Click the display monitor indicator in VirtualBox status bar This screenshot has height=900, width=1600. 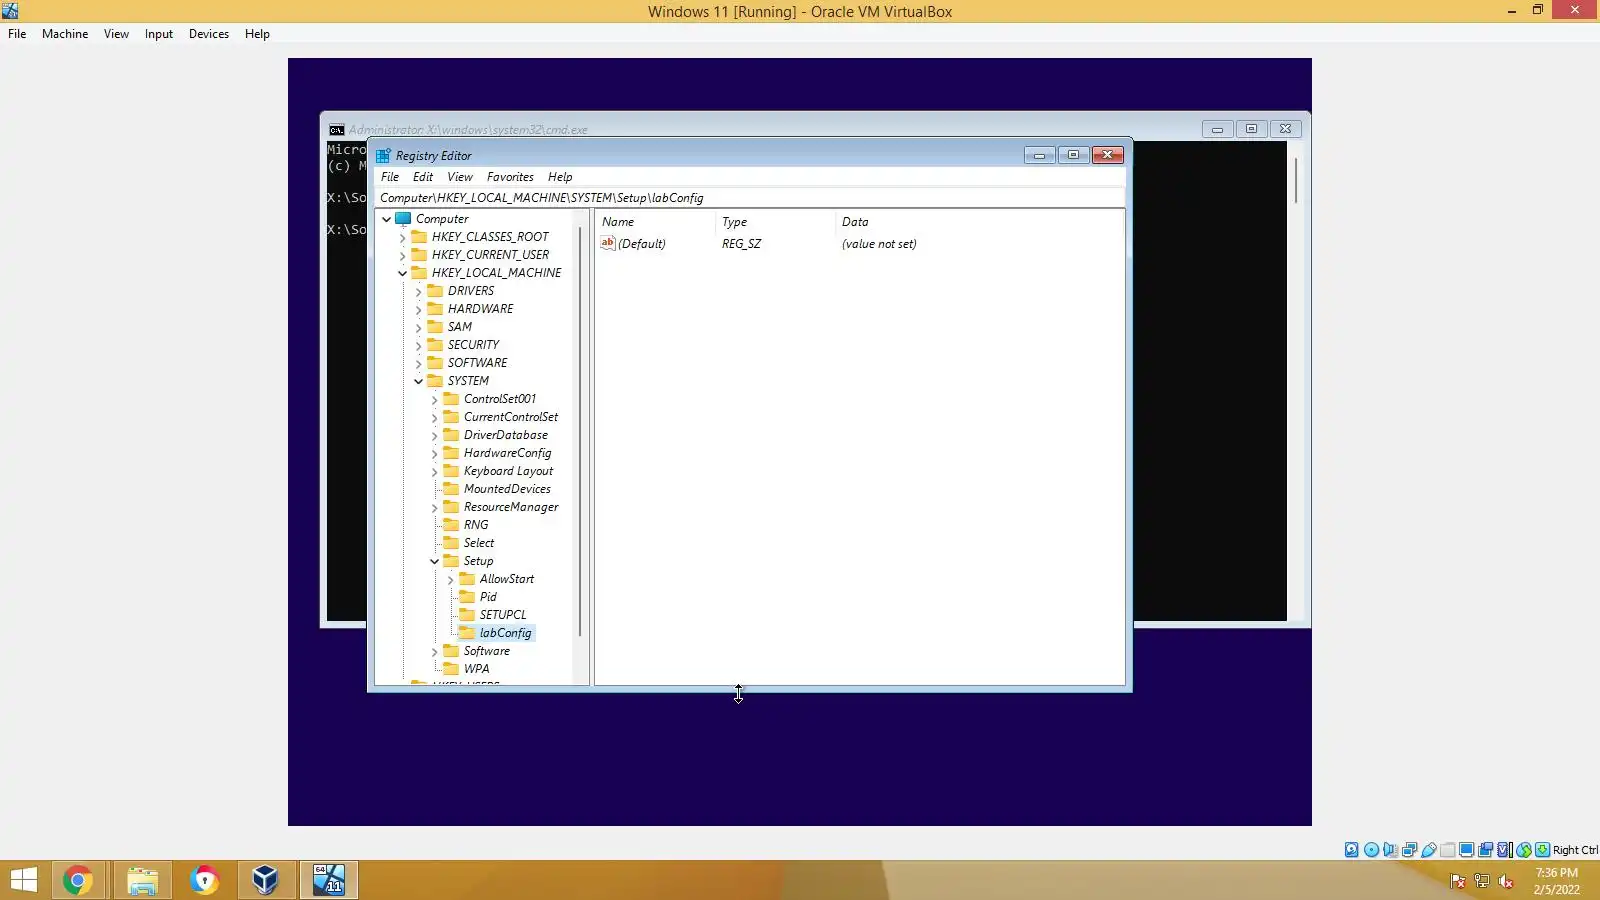[x=1466, y=850]
